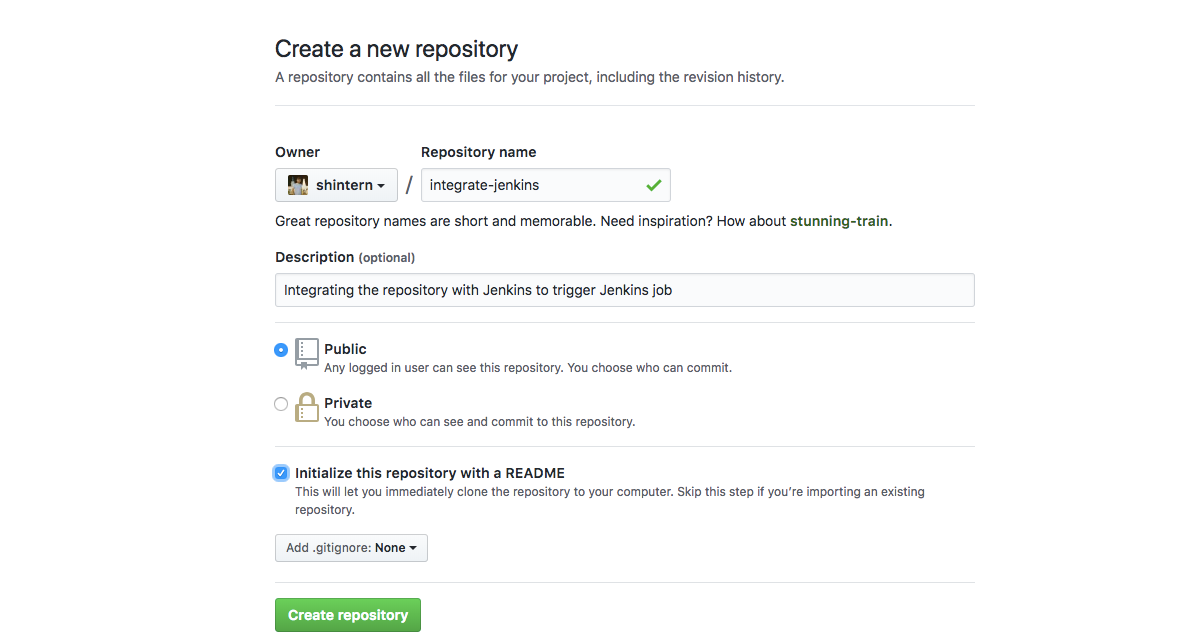The width and height of the screenshot is (1197, 635).
Task: Use the stunning-train name suggestion link
Action: click(x=838, y=221)
